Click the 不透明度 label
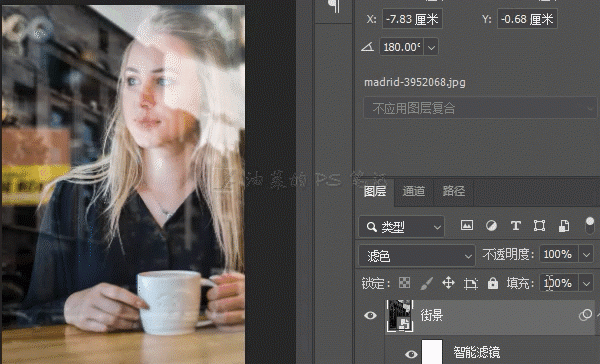 click(x=508, y=255)
